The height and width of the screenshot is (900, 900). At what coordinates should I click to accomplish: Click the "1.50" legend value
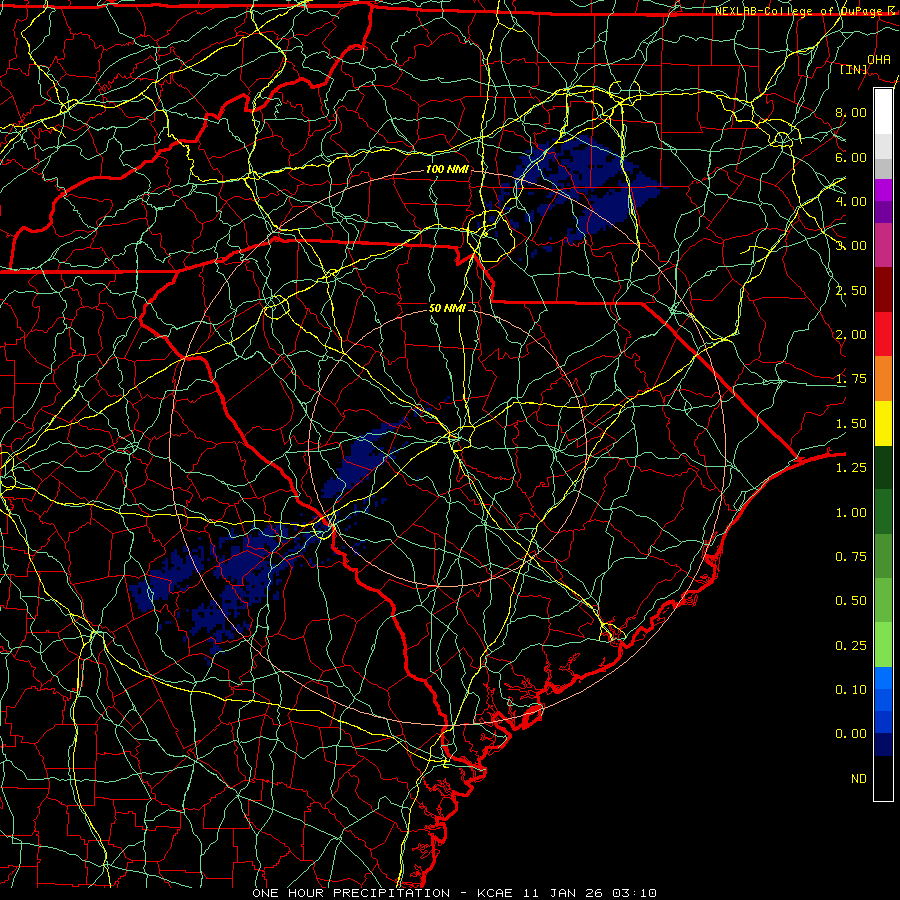pyautogui.click(x=851, y=424)
